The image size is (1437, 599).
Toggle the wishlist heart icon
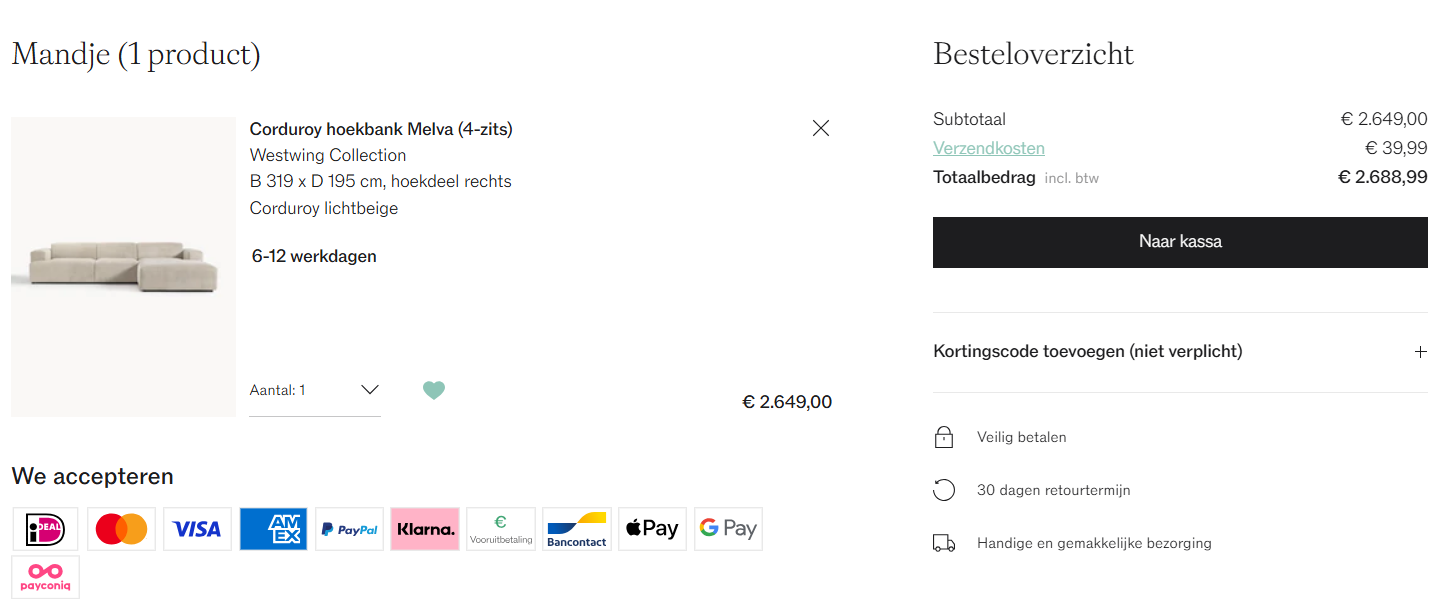coord(433,390)
